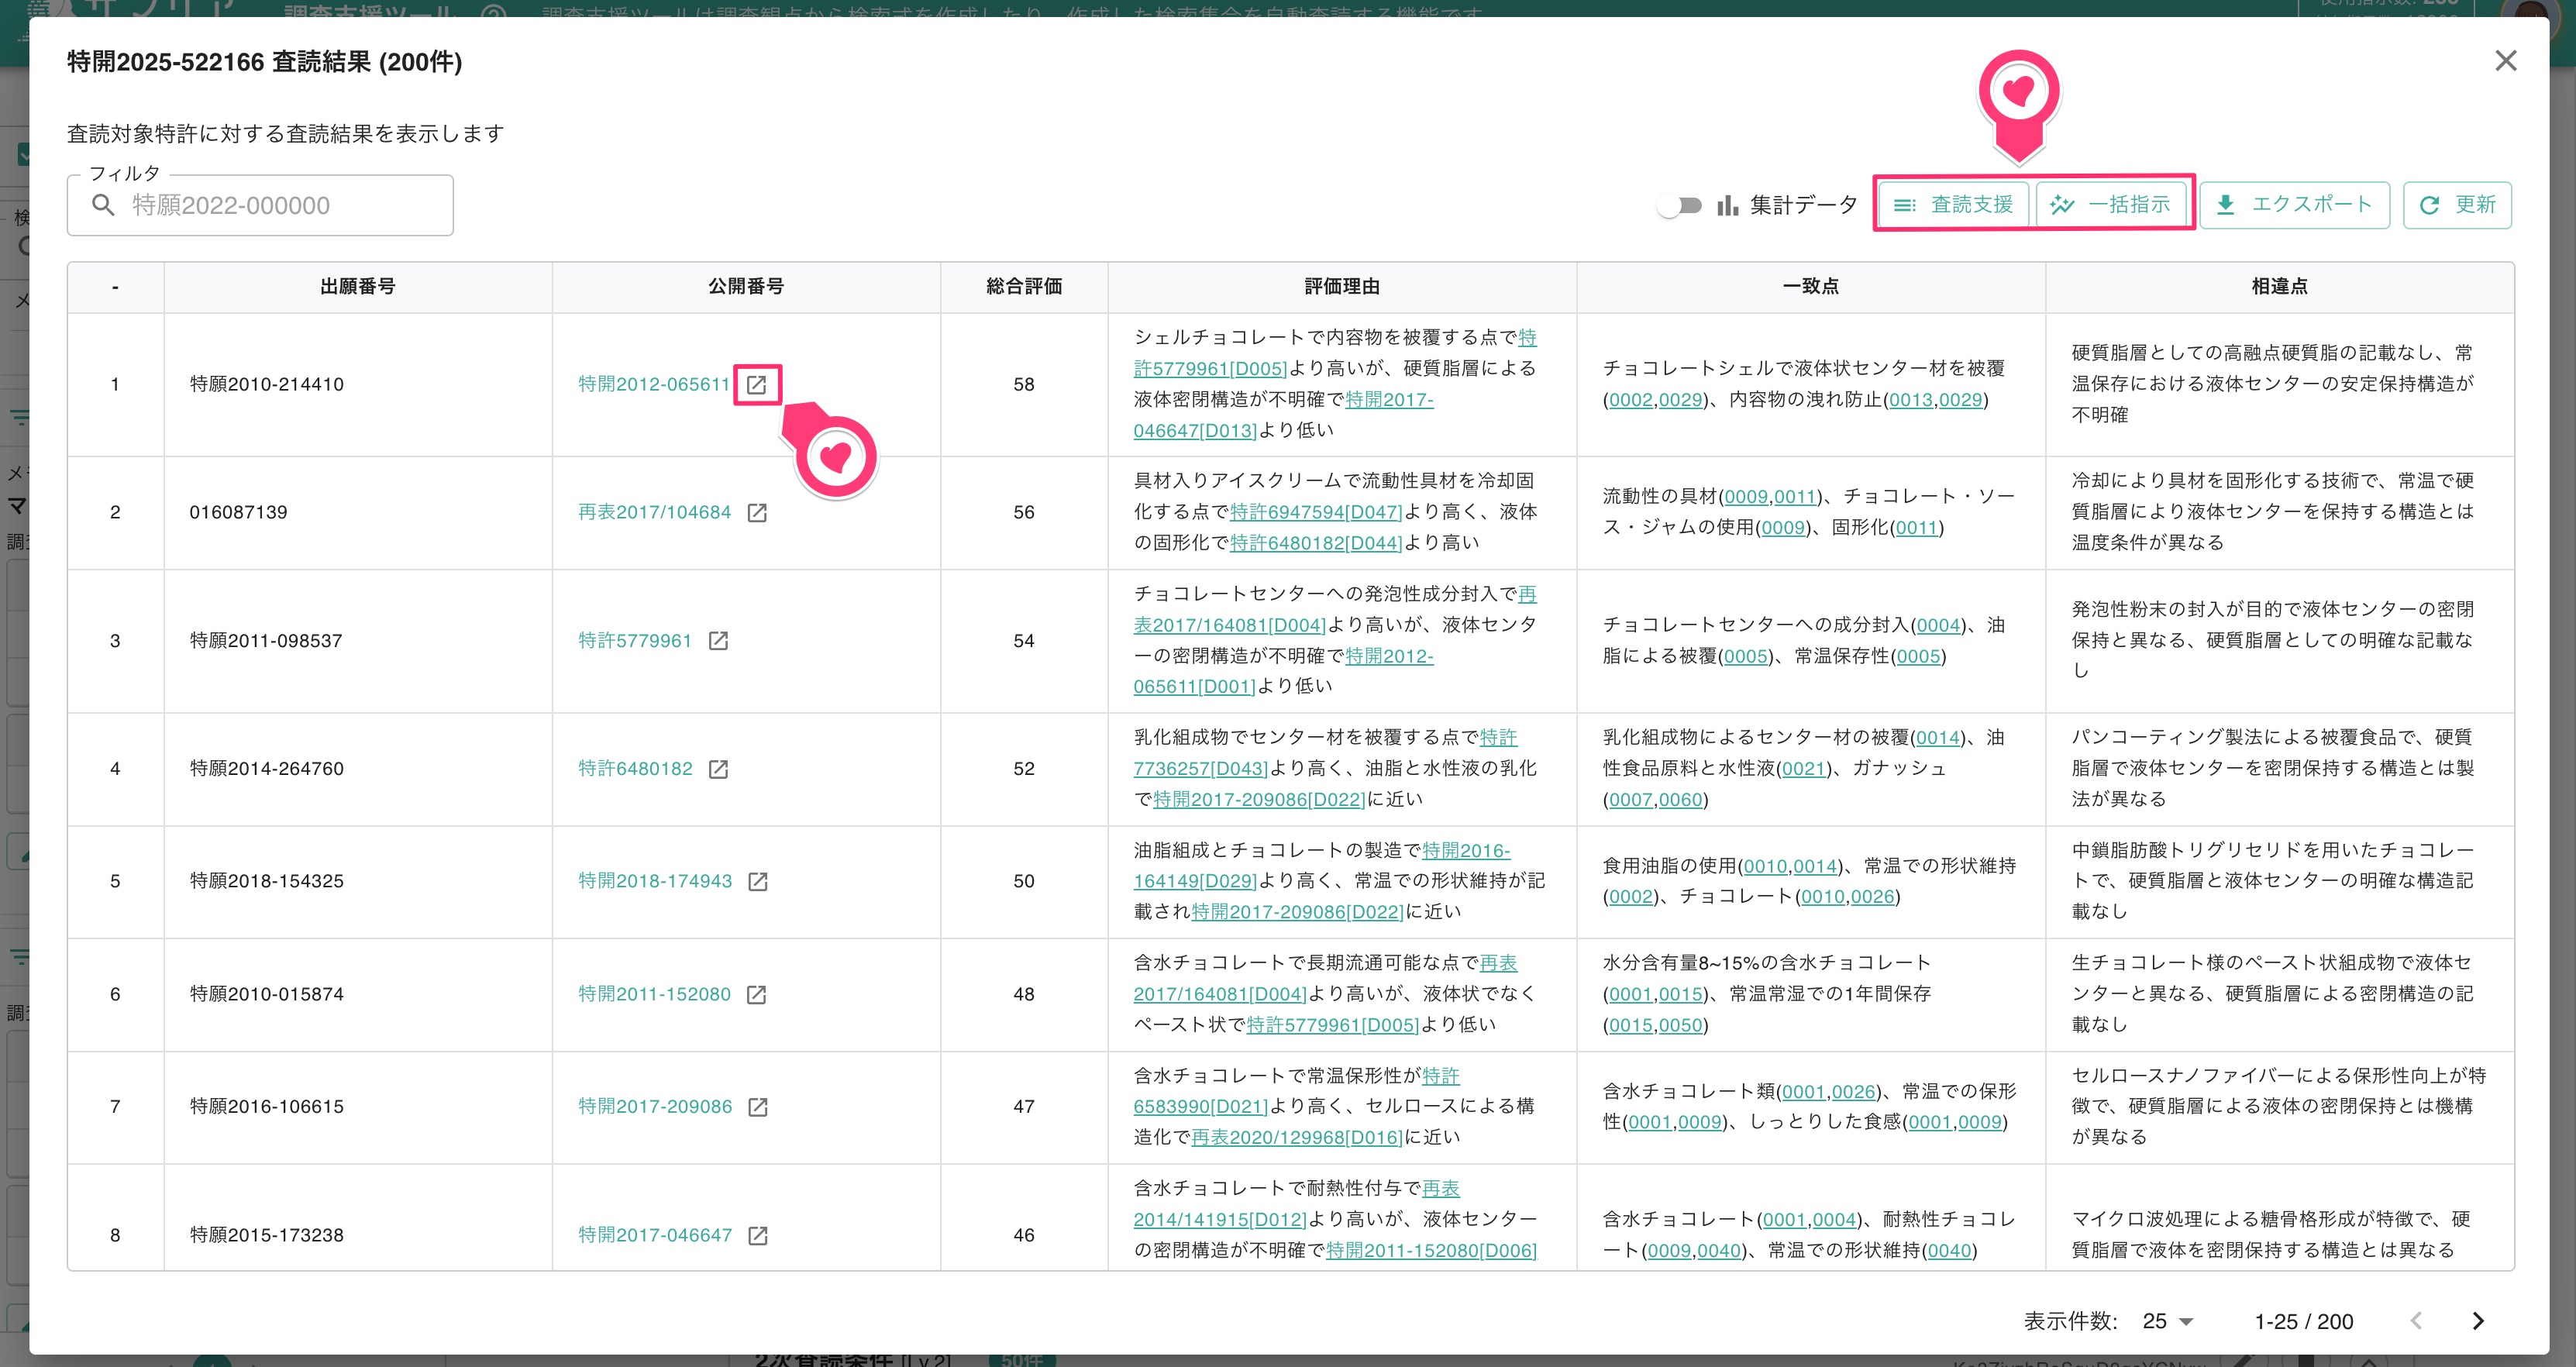Open publication link 再表2017/104684 in row 2
This screenshot has height=1367, width=2576.
[x=654, y=512]
